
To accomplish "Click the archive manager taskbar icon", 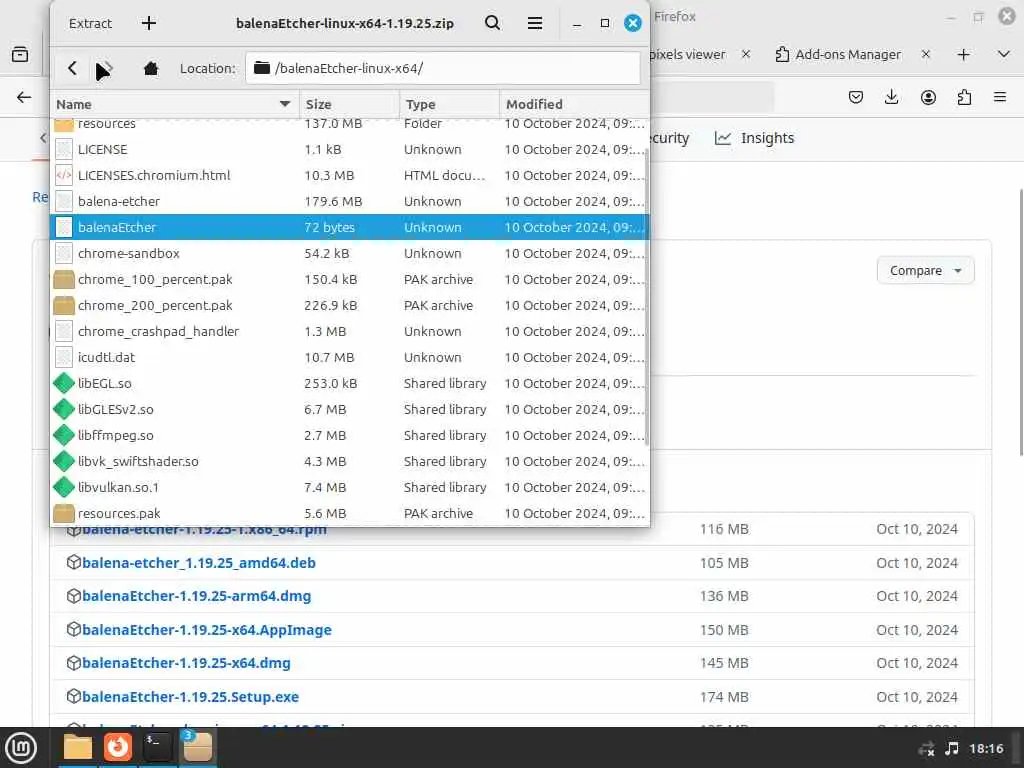I will (197, 747).
